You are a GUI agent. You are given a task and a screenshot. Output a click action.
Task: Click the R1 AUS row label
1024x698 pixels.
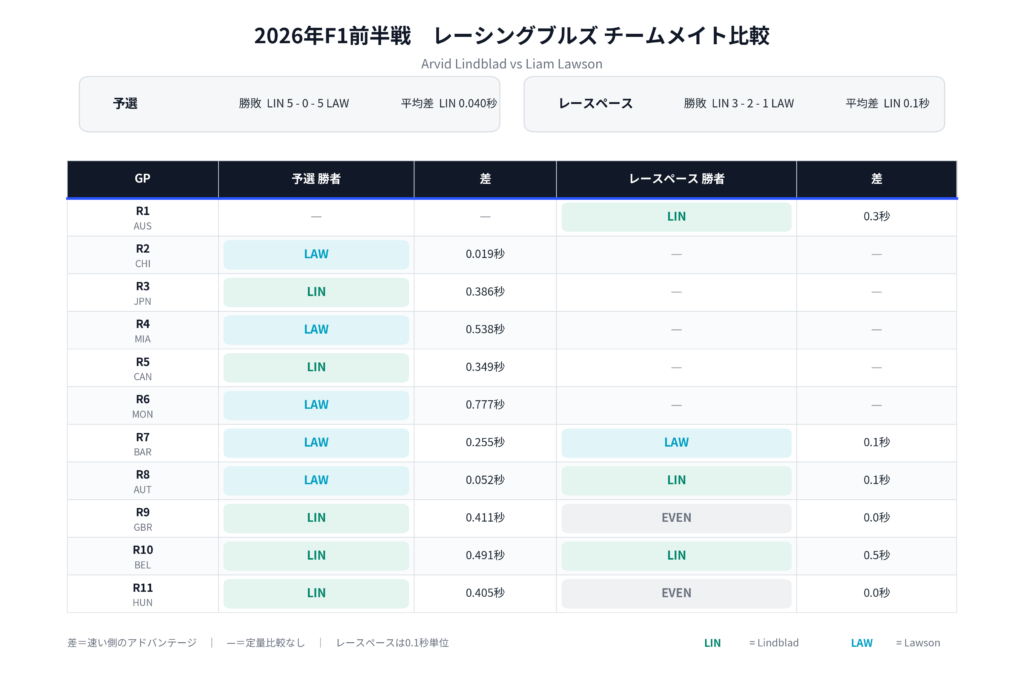click(142, 218)
